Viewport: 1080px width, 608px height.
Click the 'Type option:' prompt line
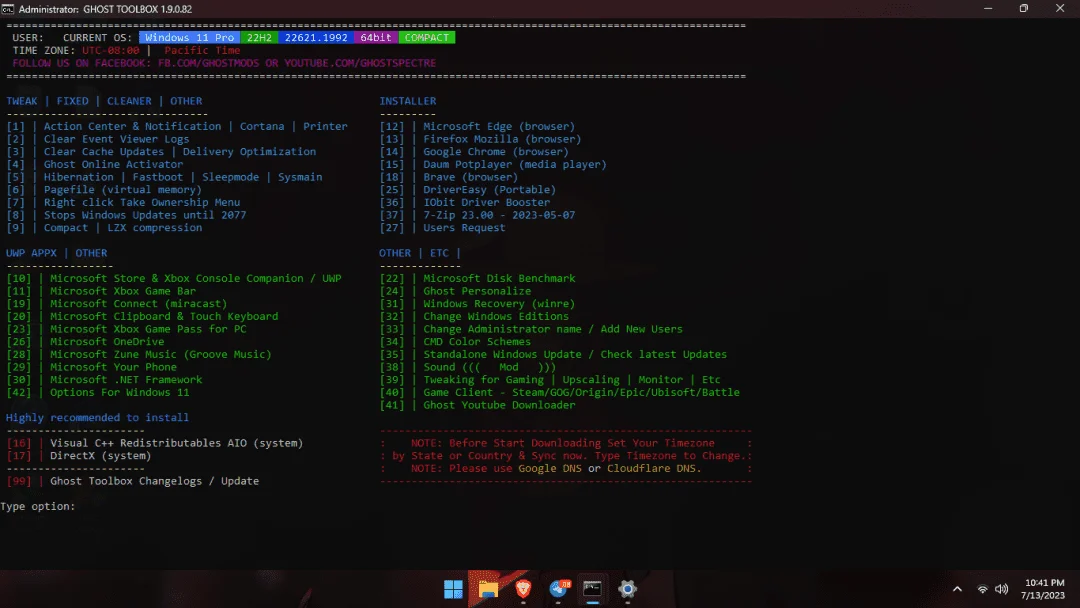38,506
